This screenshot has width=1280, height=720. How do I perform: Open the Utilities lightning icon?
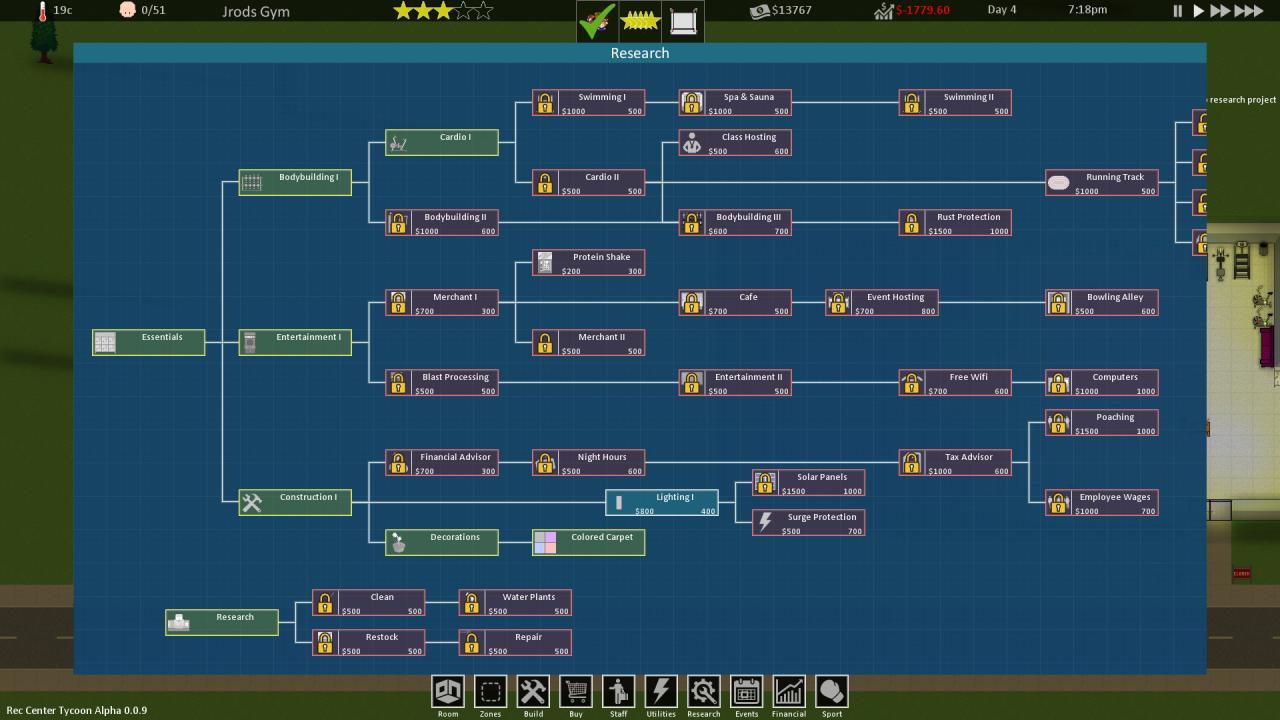[661, 692]
